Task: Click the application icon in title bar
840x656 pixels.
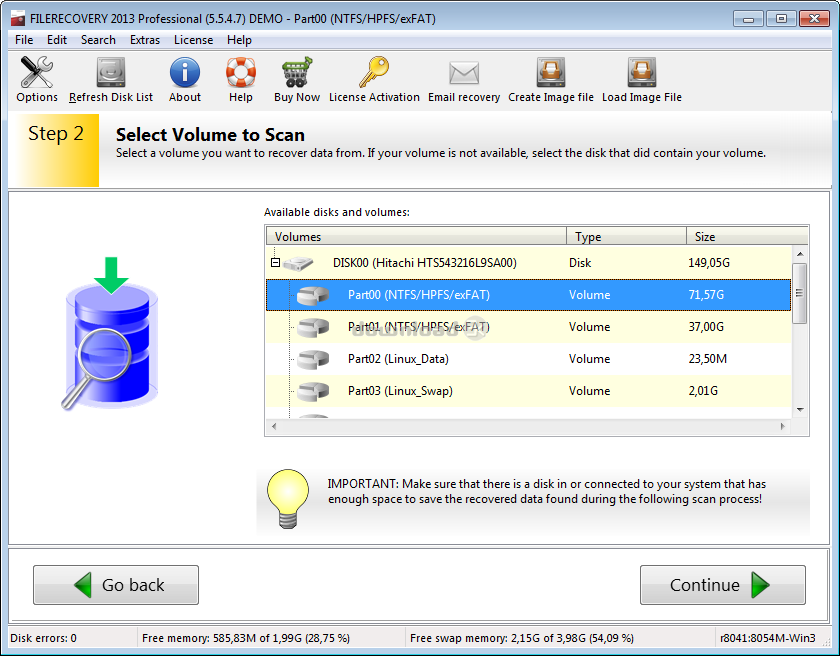Action: pyautogui.click(x=18, y=19)
